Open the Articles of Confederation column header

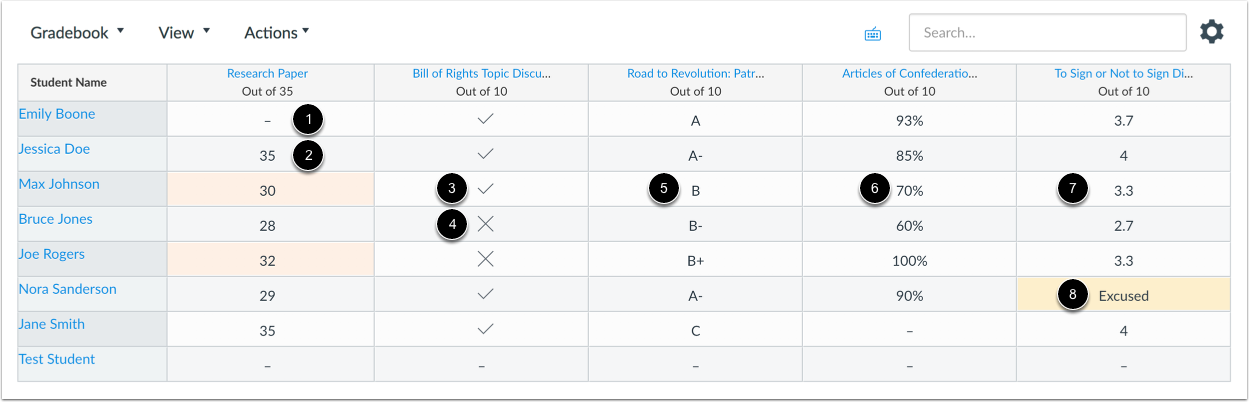tap(910, 74)
